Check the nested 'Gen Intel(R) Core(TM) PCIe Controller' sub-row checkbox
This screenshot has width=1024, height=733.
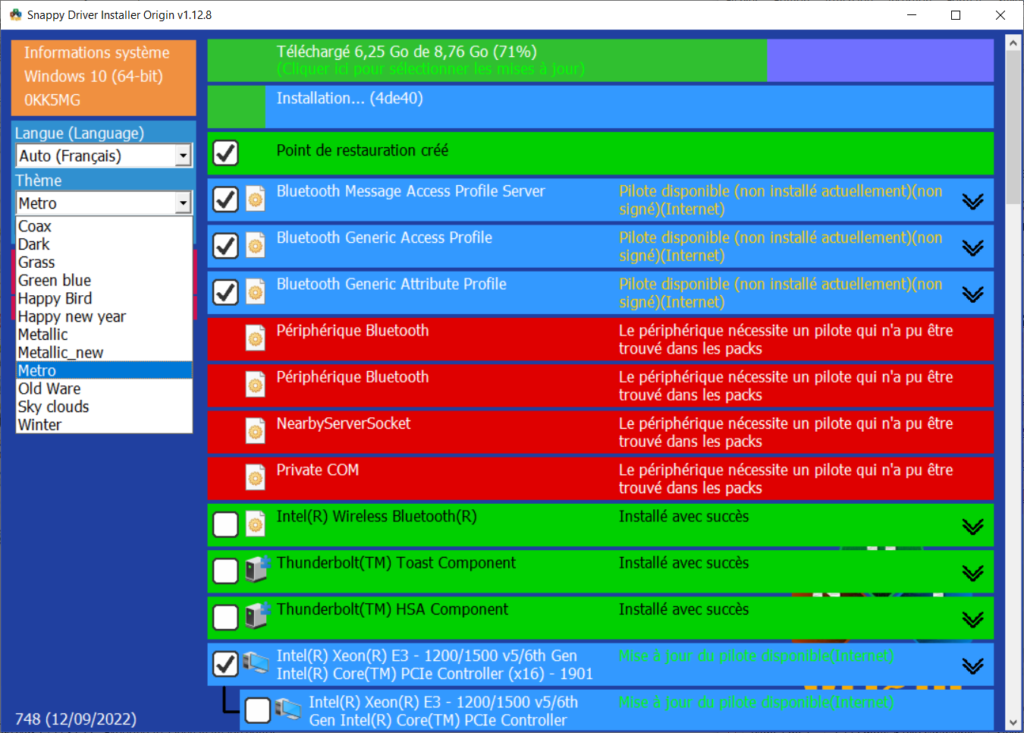pos(258,710)
